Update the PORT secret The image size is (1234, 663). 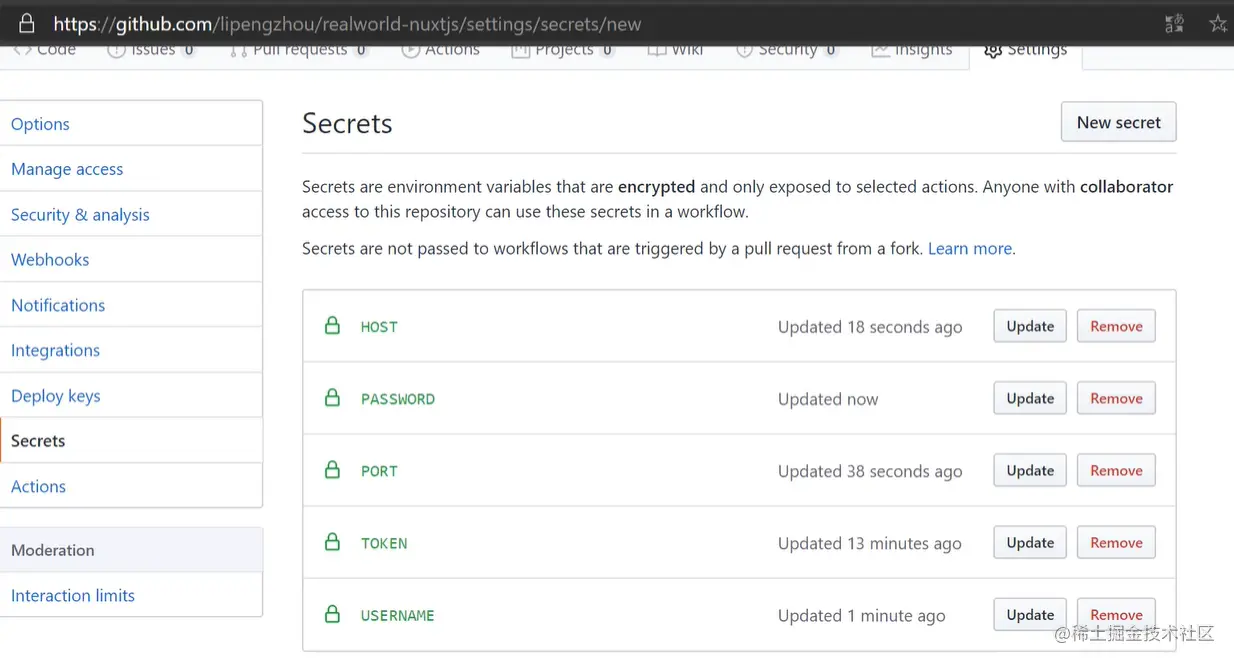pyautogui.click(x=1030, y=470)
